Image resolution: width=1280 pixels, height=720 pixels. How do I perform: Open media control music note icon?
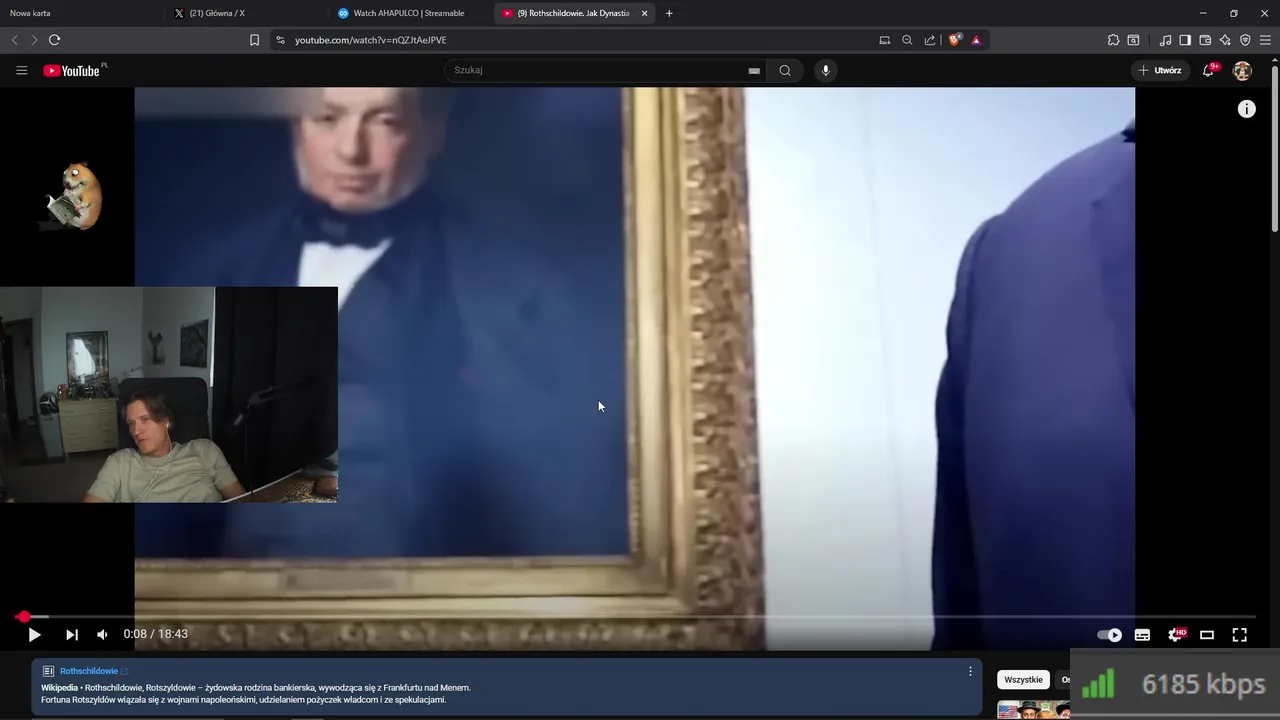coord(1165,40)
